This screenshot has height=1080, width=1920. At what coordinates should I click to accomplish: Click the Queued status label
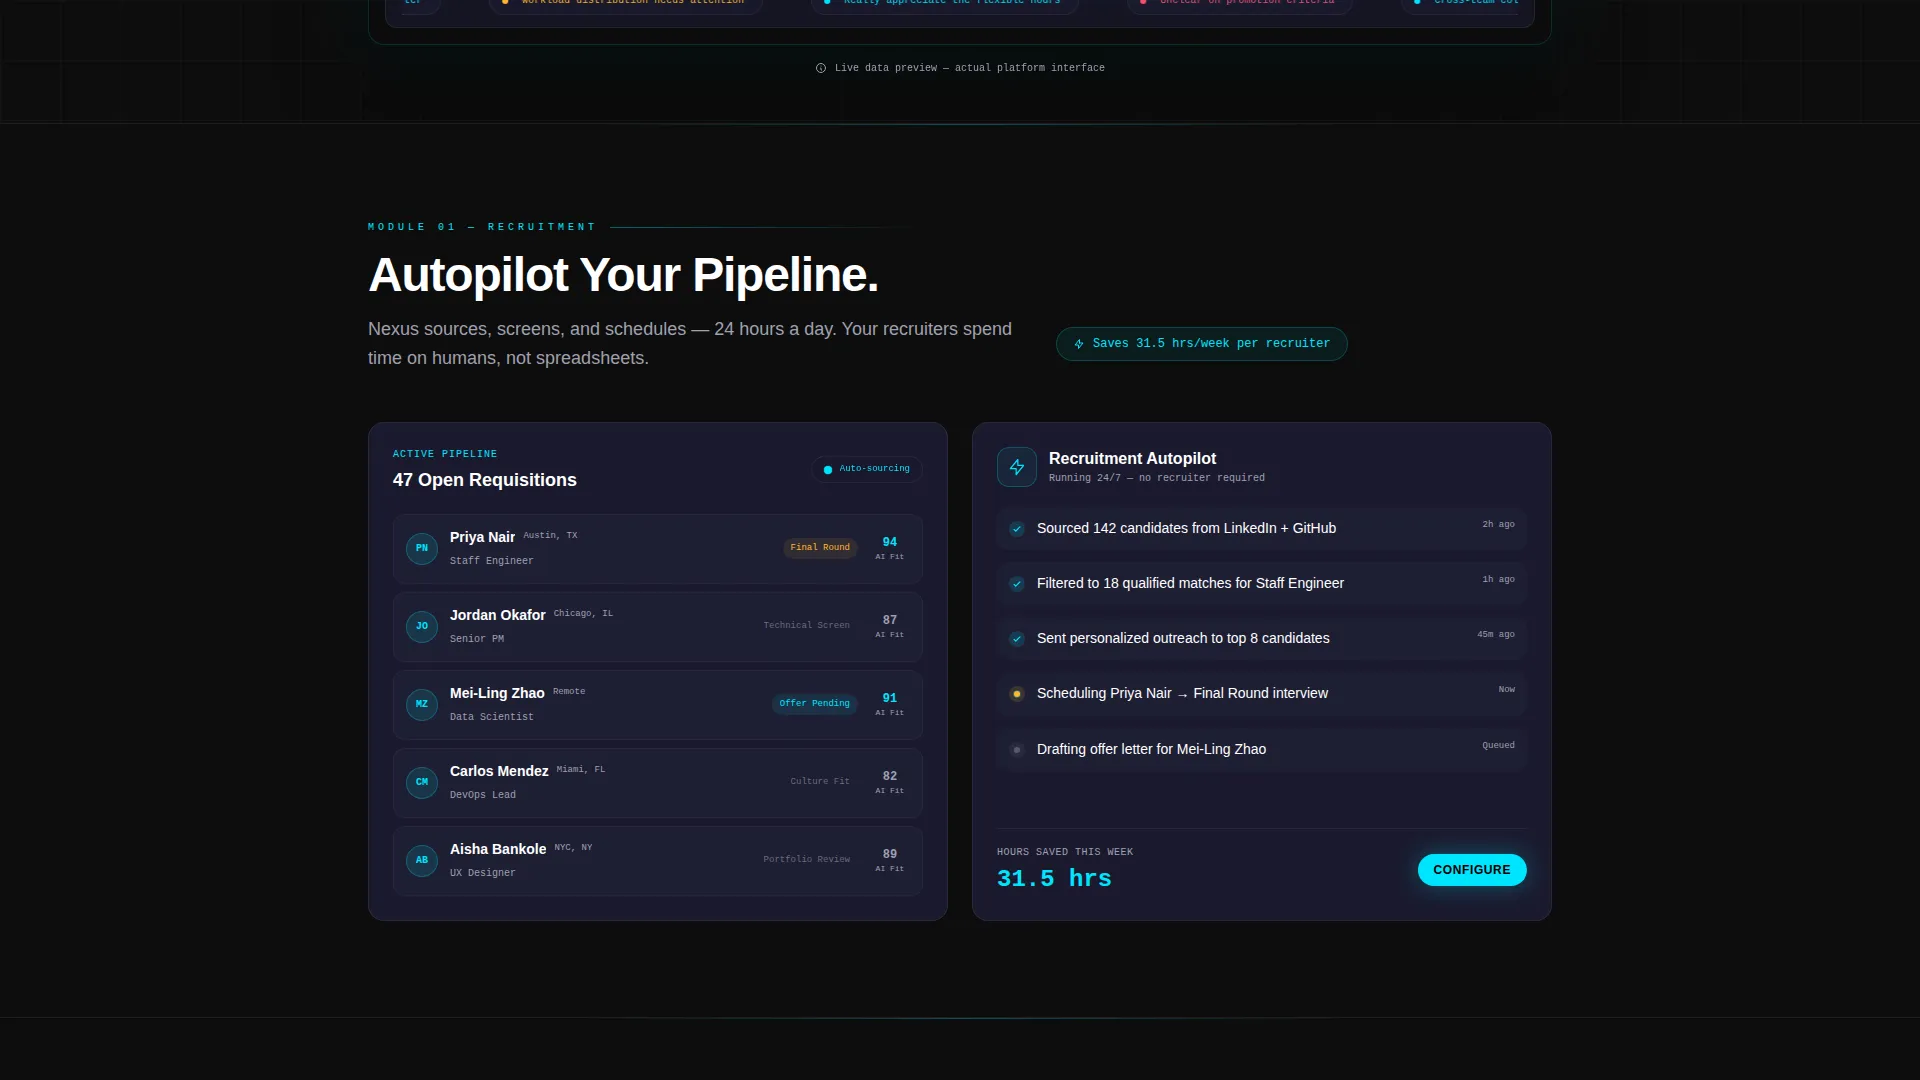[x=1498, y=745]
